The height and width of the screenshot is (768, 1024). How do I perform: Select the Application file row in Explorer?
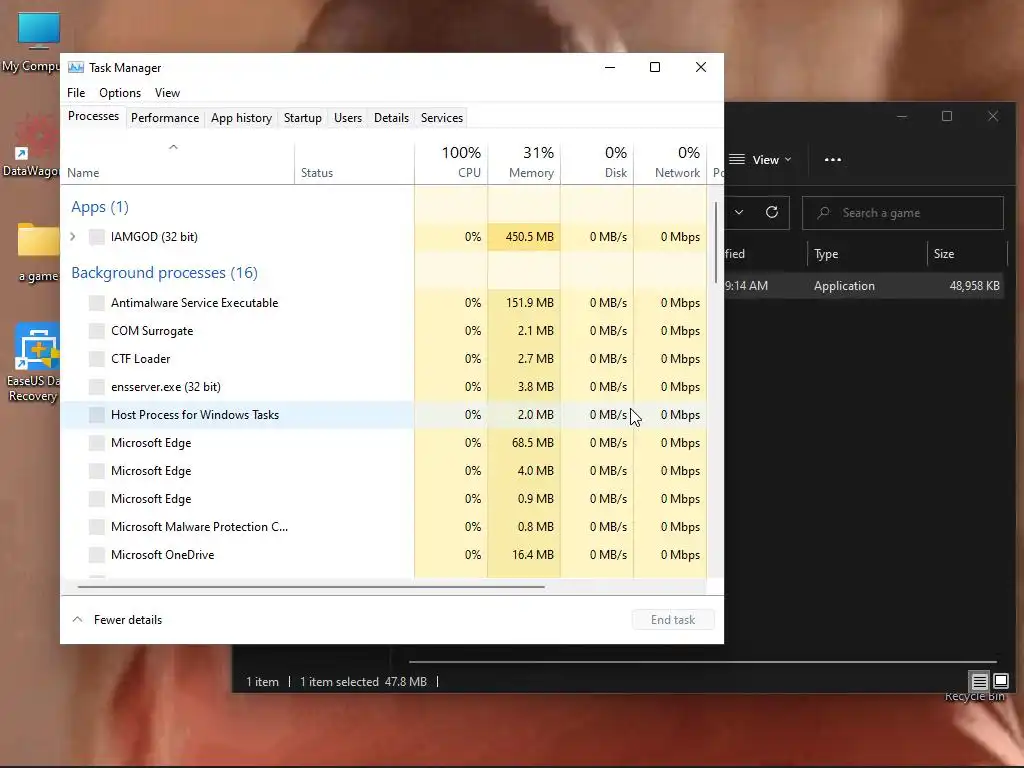click(x=865, y=285)
